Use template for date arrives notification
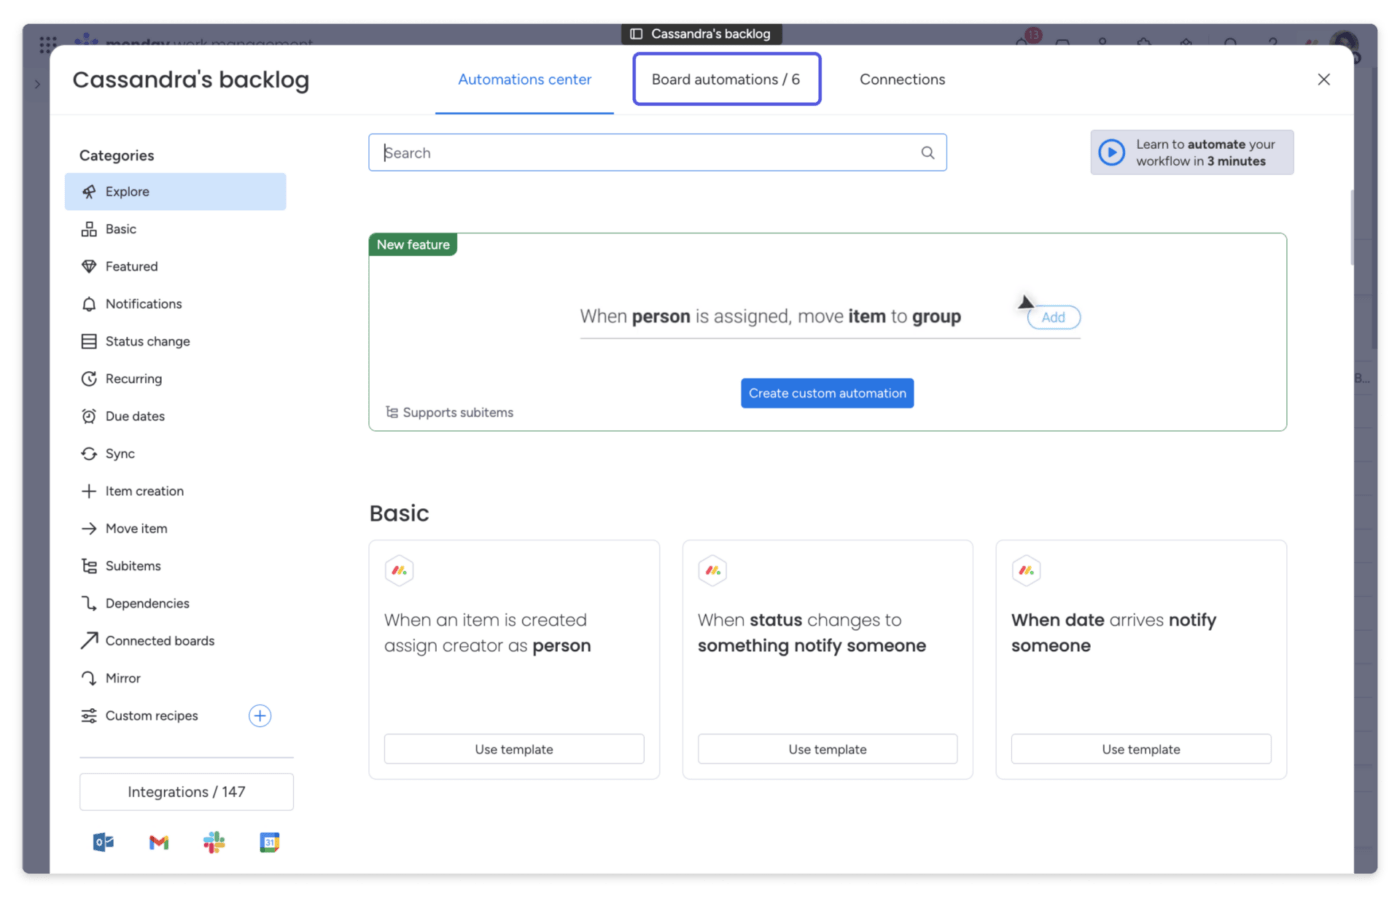1400x897 pixels. point(1141,749)
